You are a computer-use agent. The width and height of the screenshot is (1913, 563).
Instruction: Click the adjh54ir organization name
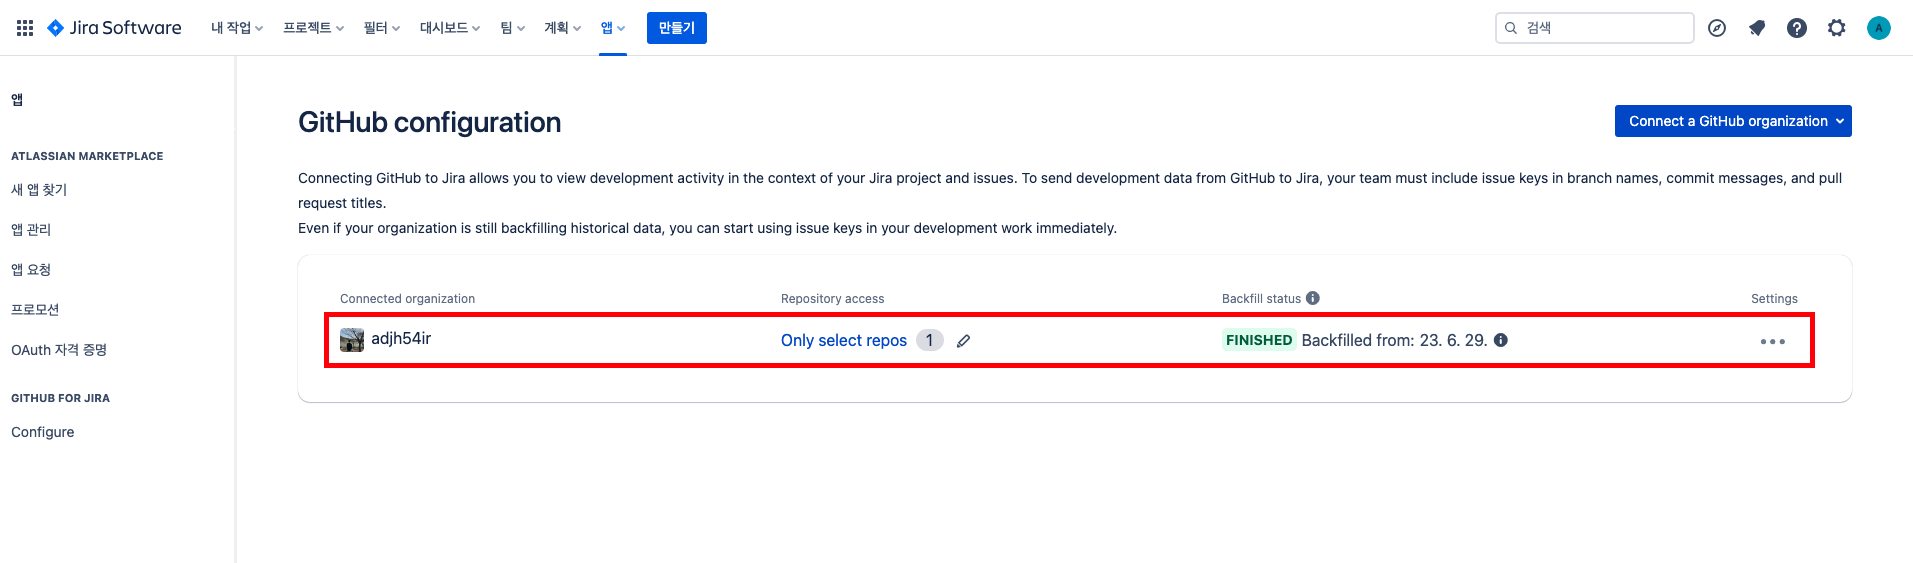point(401,338)
